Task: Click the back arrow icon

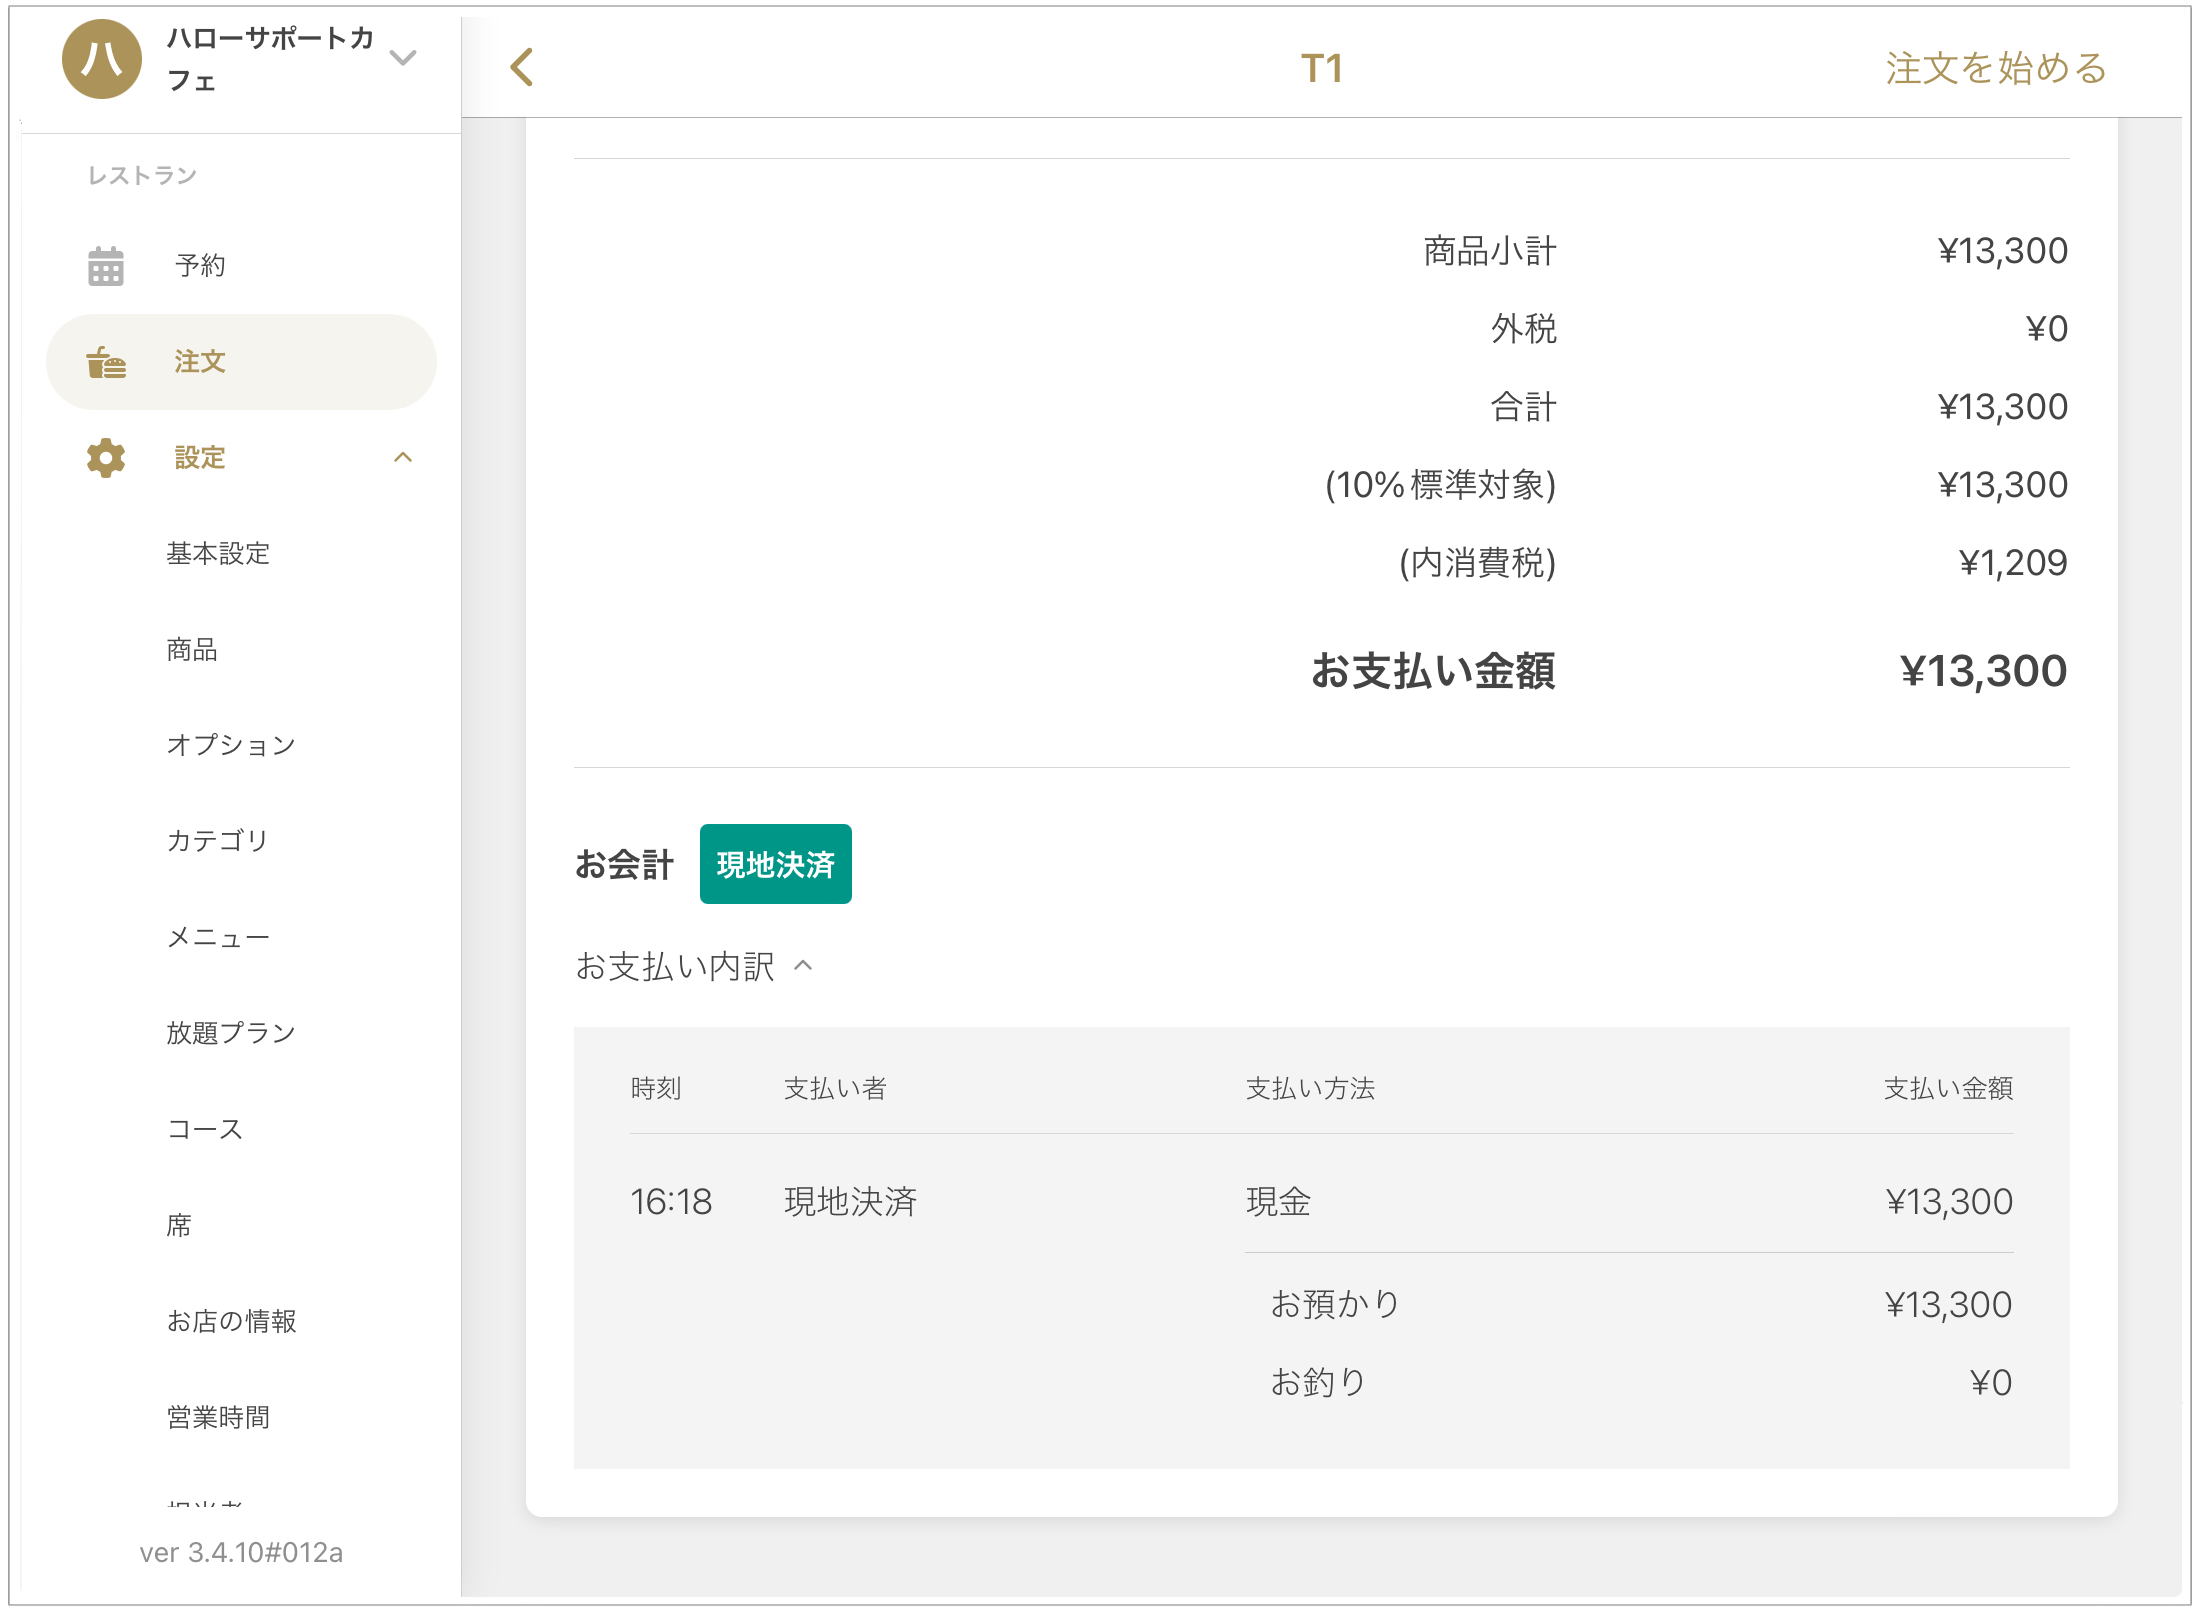Action: click(521, 68)
